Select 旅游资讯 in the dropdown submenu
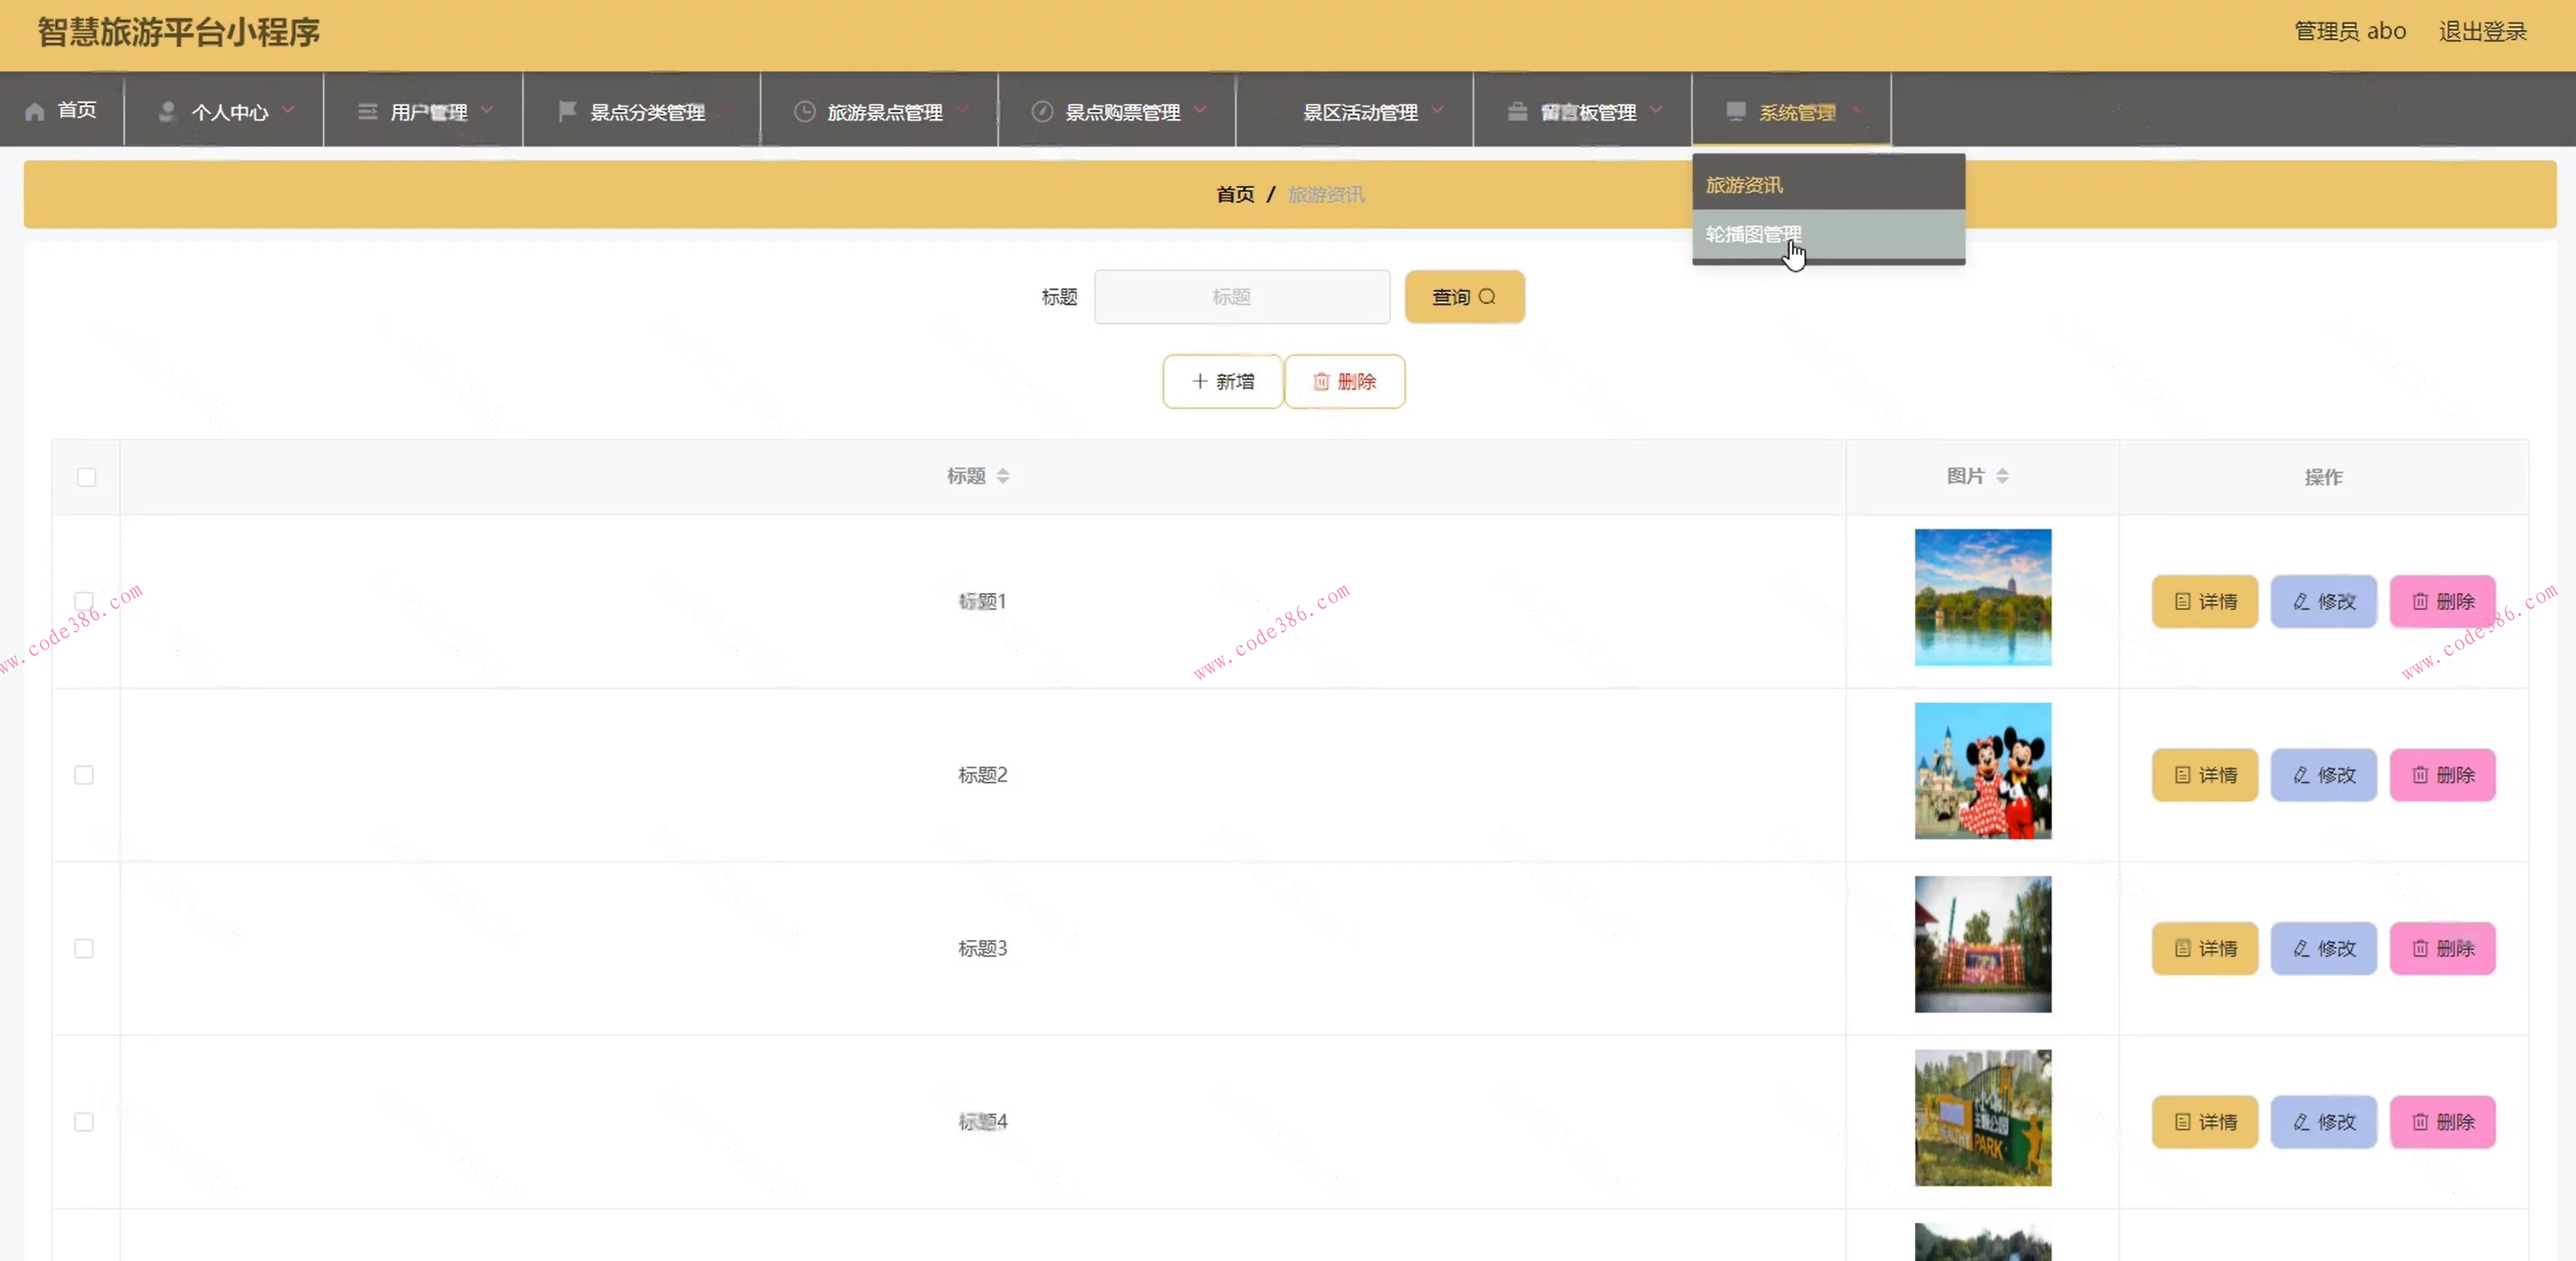The width and height of the screenshot is (2576, 1261). pyautogui.click(x=1744, y=185)
